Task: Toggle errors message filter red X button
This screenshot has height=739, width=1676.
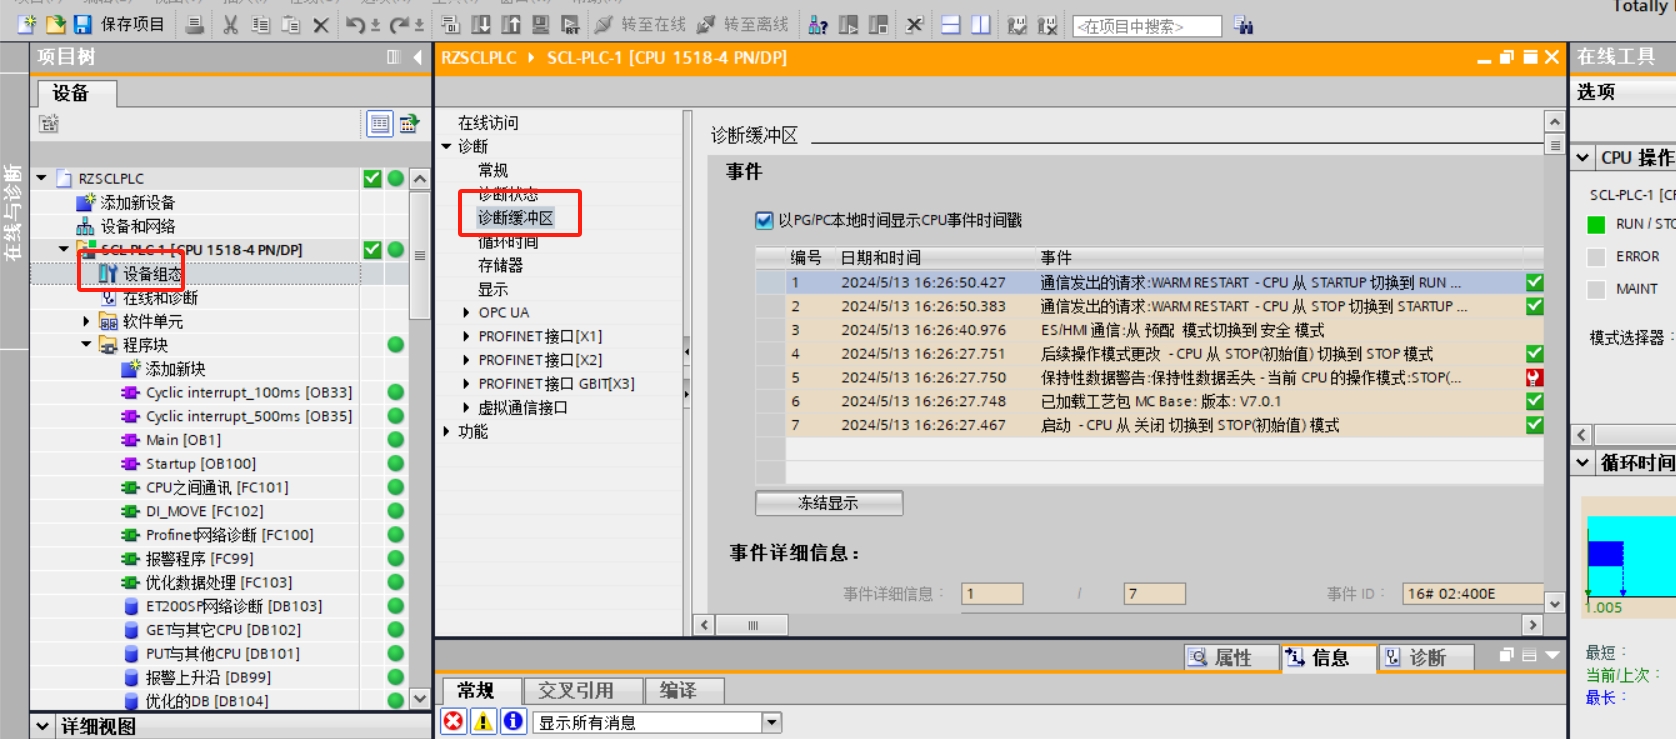Action: [454, 721]
